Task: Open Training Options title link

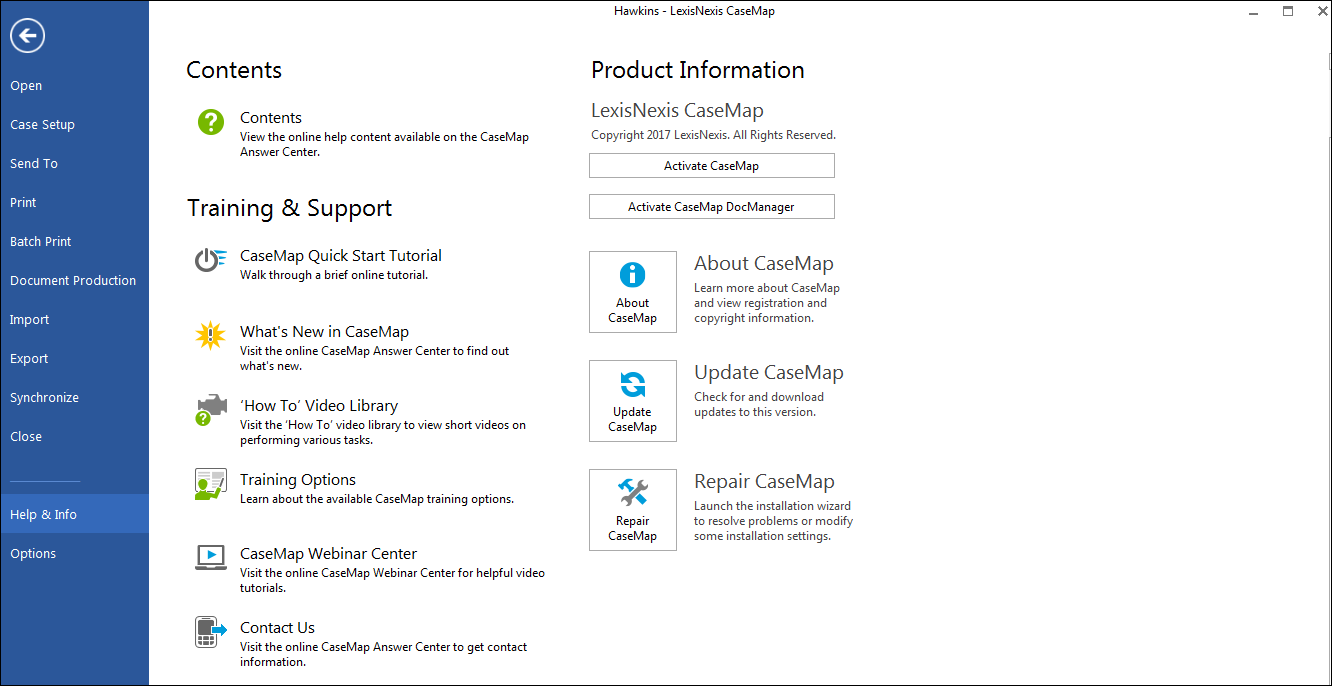Action: click(298, 480)
